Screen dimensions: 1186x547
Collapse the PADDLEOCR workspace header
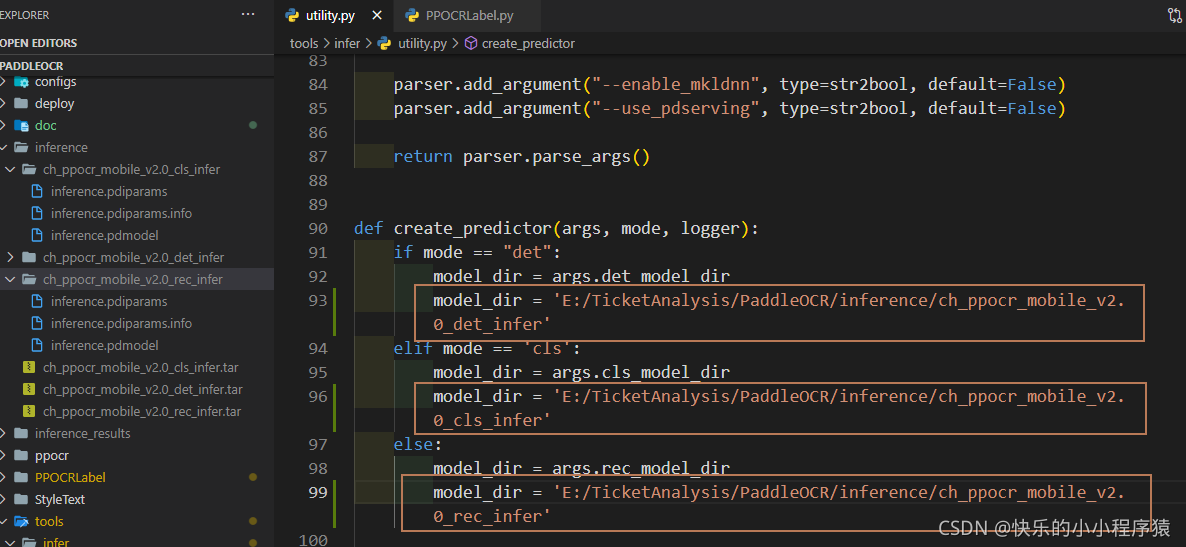(137, 66)
